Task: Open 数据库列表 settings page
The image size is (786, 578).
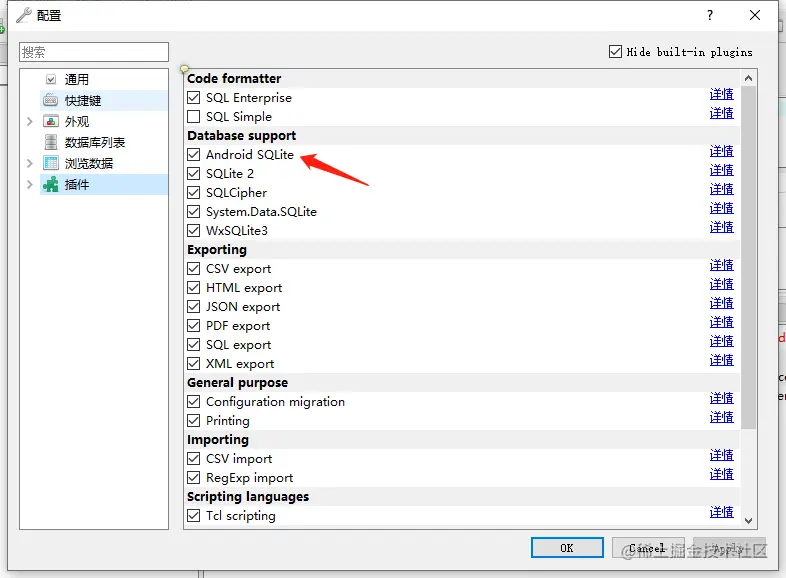Action: point(95,142)
